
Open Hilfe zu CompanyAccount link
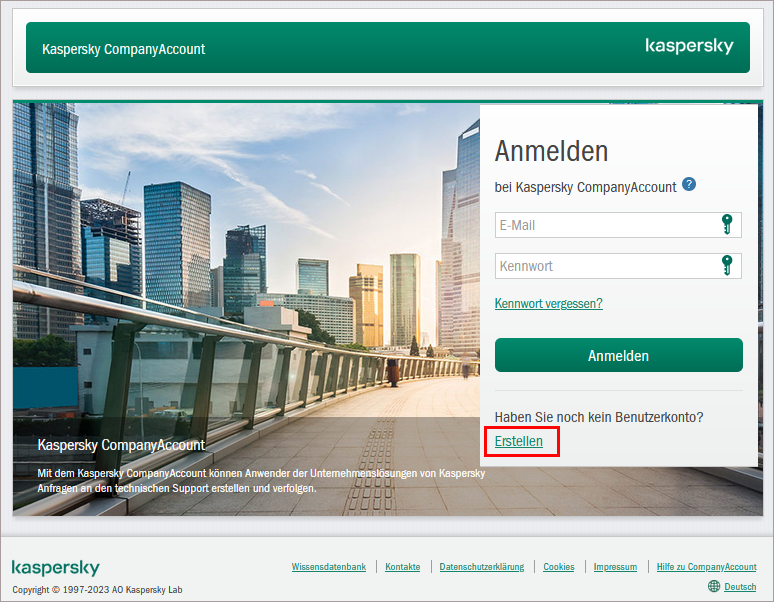(x=706, y=566)
